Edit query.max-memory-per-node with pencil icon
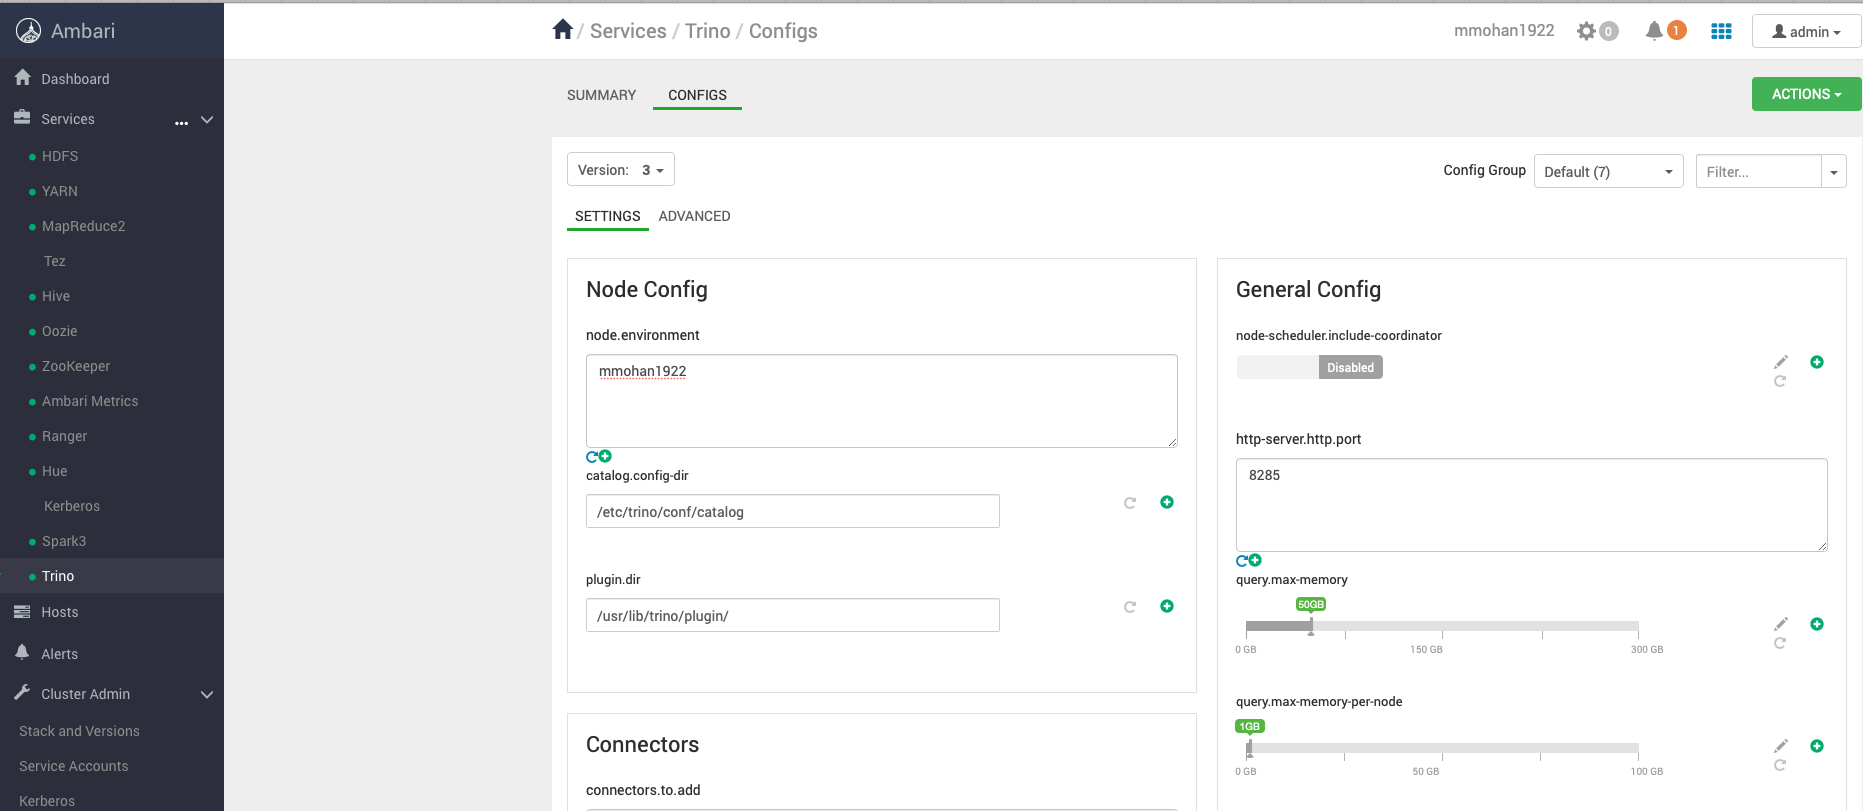The height and width of the screenshot is (811, 1863). [1781, 746]
